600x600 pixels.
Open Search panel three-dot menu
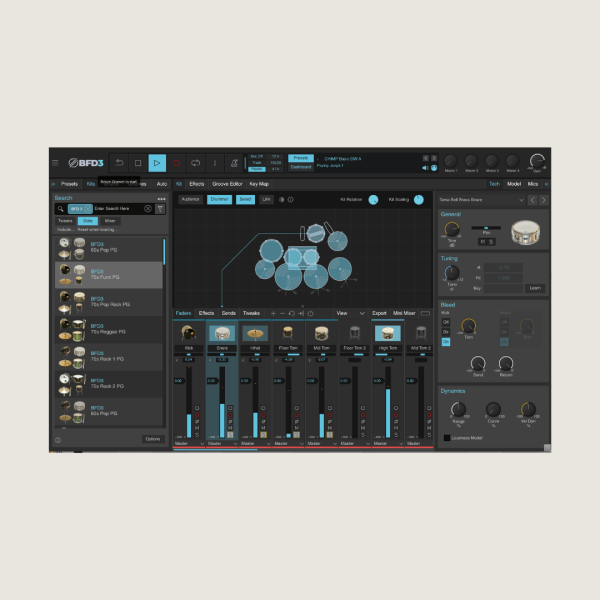(161, 199)
